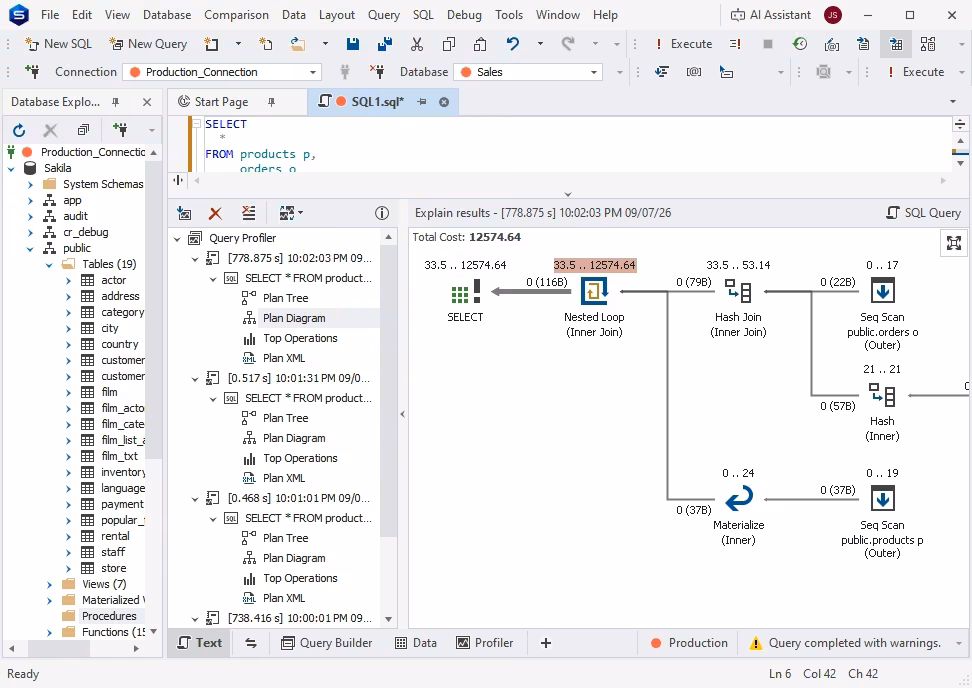Expand the audit schema node
The height and width of the screenshot is (688, 972).
30,216
